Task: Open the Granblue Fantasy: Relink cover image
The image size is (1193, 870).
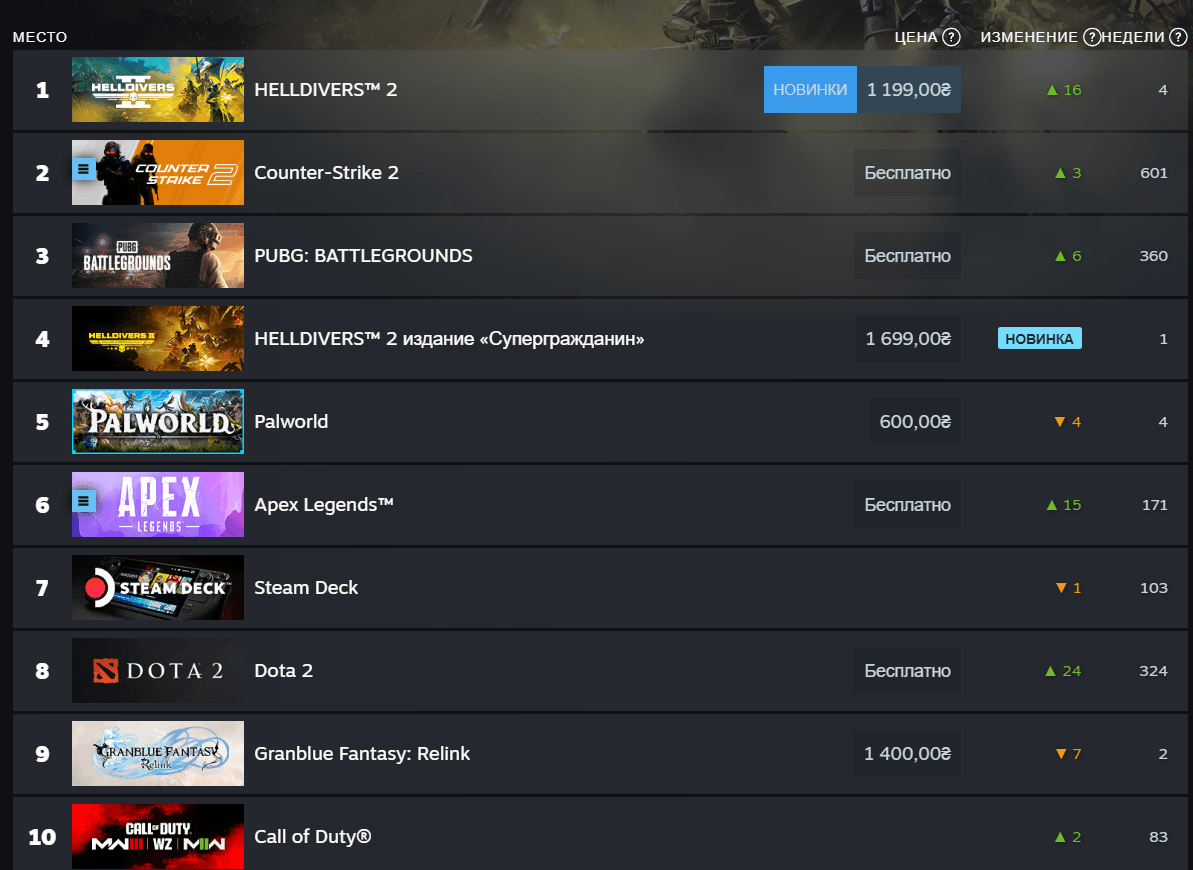Action: (158, 754)
